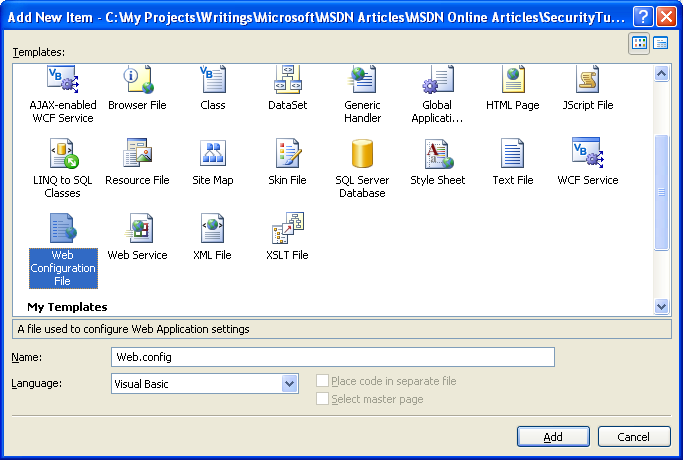Select the Text File template icon
Viewport: 683px width, 460px height.
tap(513, 153)
